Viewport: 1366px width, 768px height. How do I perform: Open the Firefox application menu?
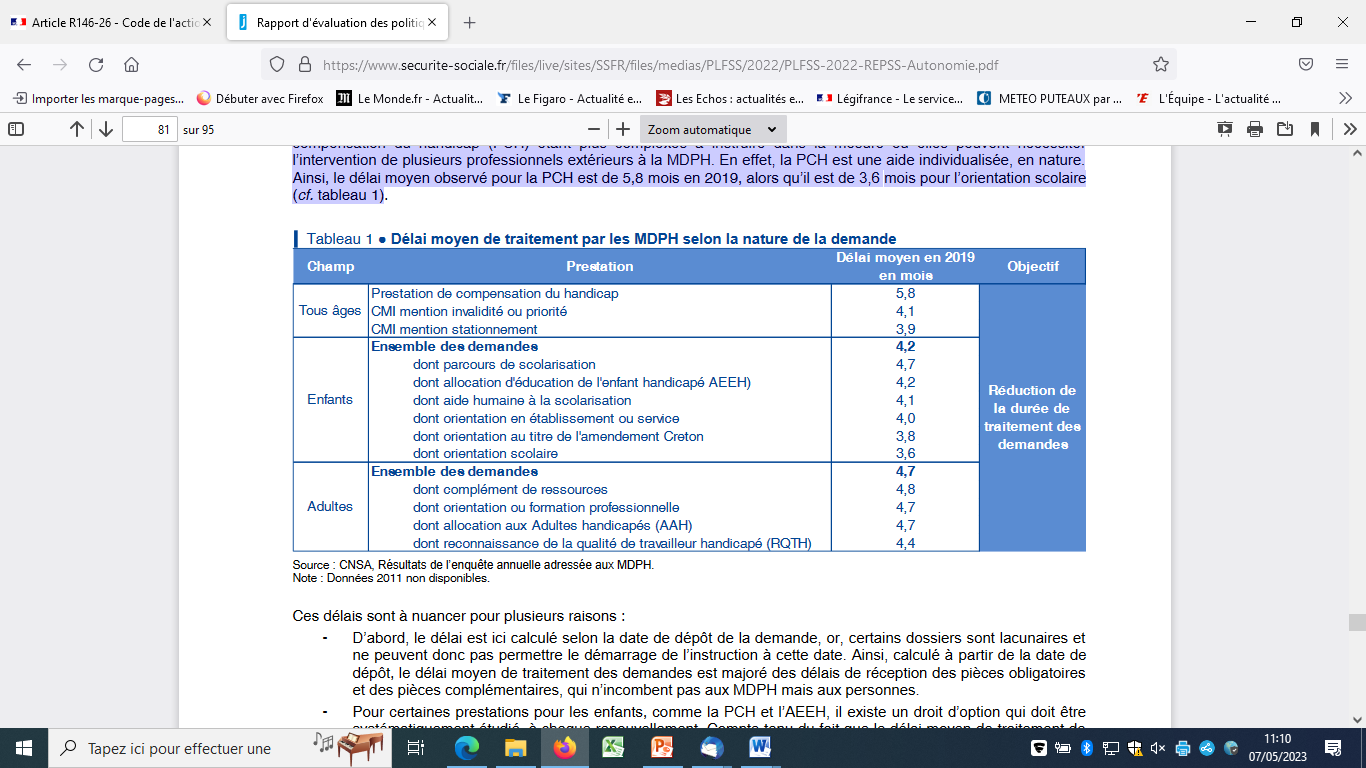(x=1342, y=65)
